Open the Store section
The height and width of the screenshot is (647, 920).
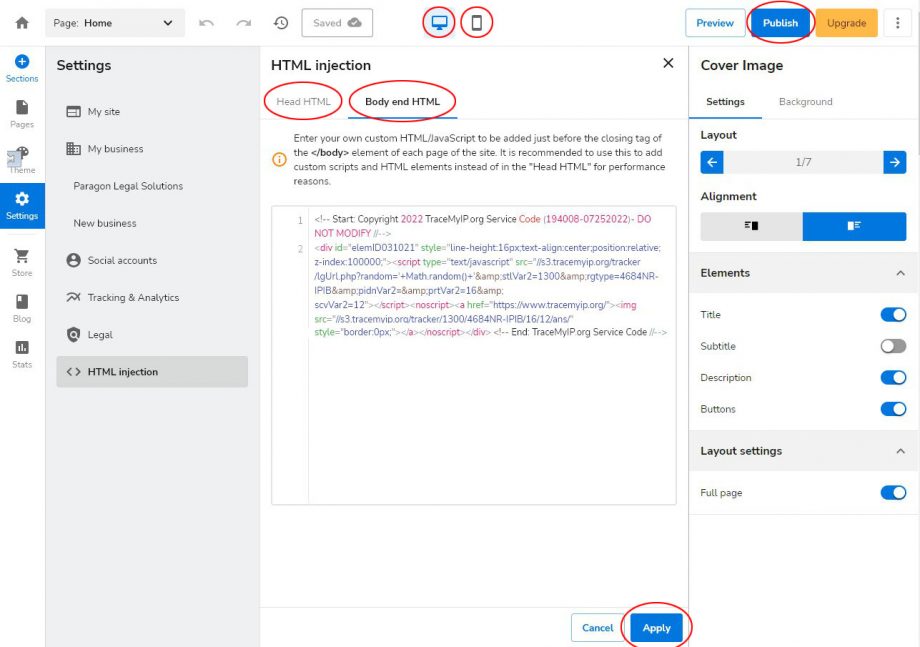pyautogui.click(x=21, y=261)
